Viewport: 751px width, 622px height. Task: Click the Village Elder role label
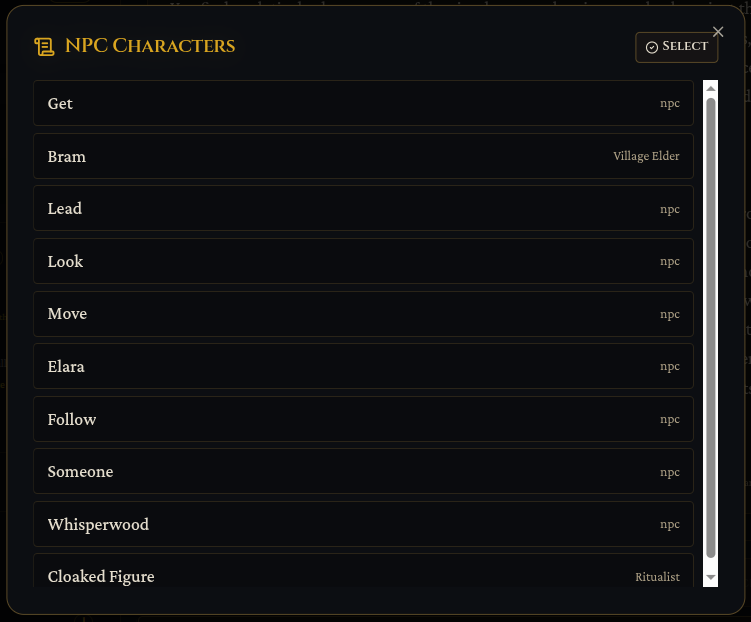pyautogui.click(x=646, y=157)
